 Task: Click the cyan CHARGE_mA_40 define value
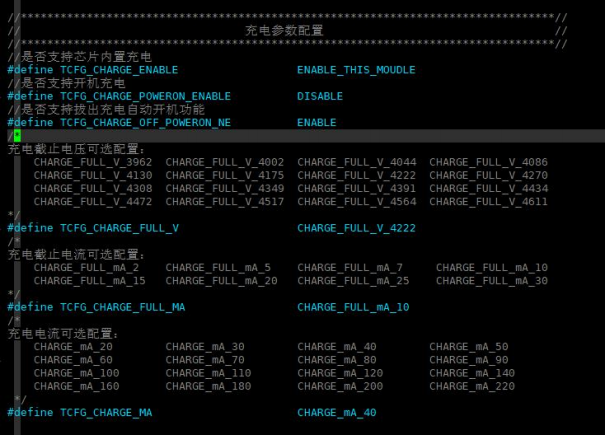click(x=337, y=413)
